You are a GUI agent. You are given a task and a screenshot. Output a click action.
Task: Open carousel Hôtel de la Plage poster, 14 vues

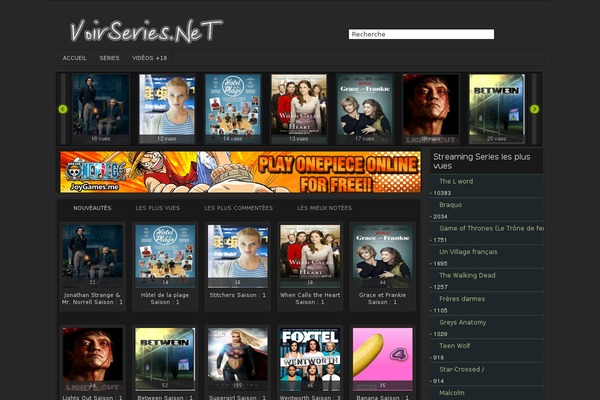pyautogui.click(x=233, y=109)
